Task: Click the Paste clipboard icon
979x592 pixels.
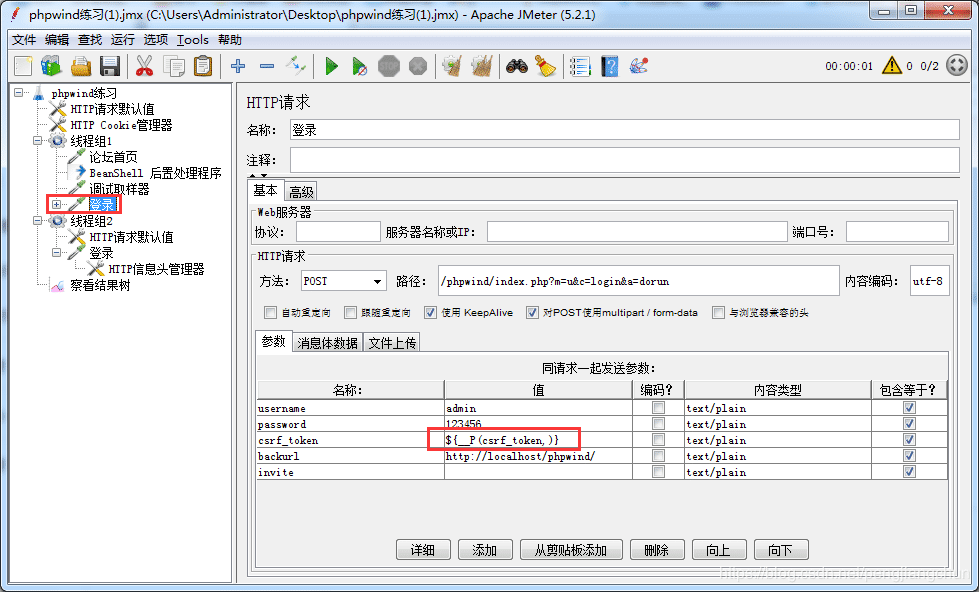Action: pyautogui.click(x=203, y=67)
